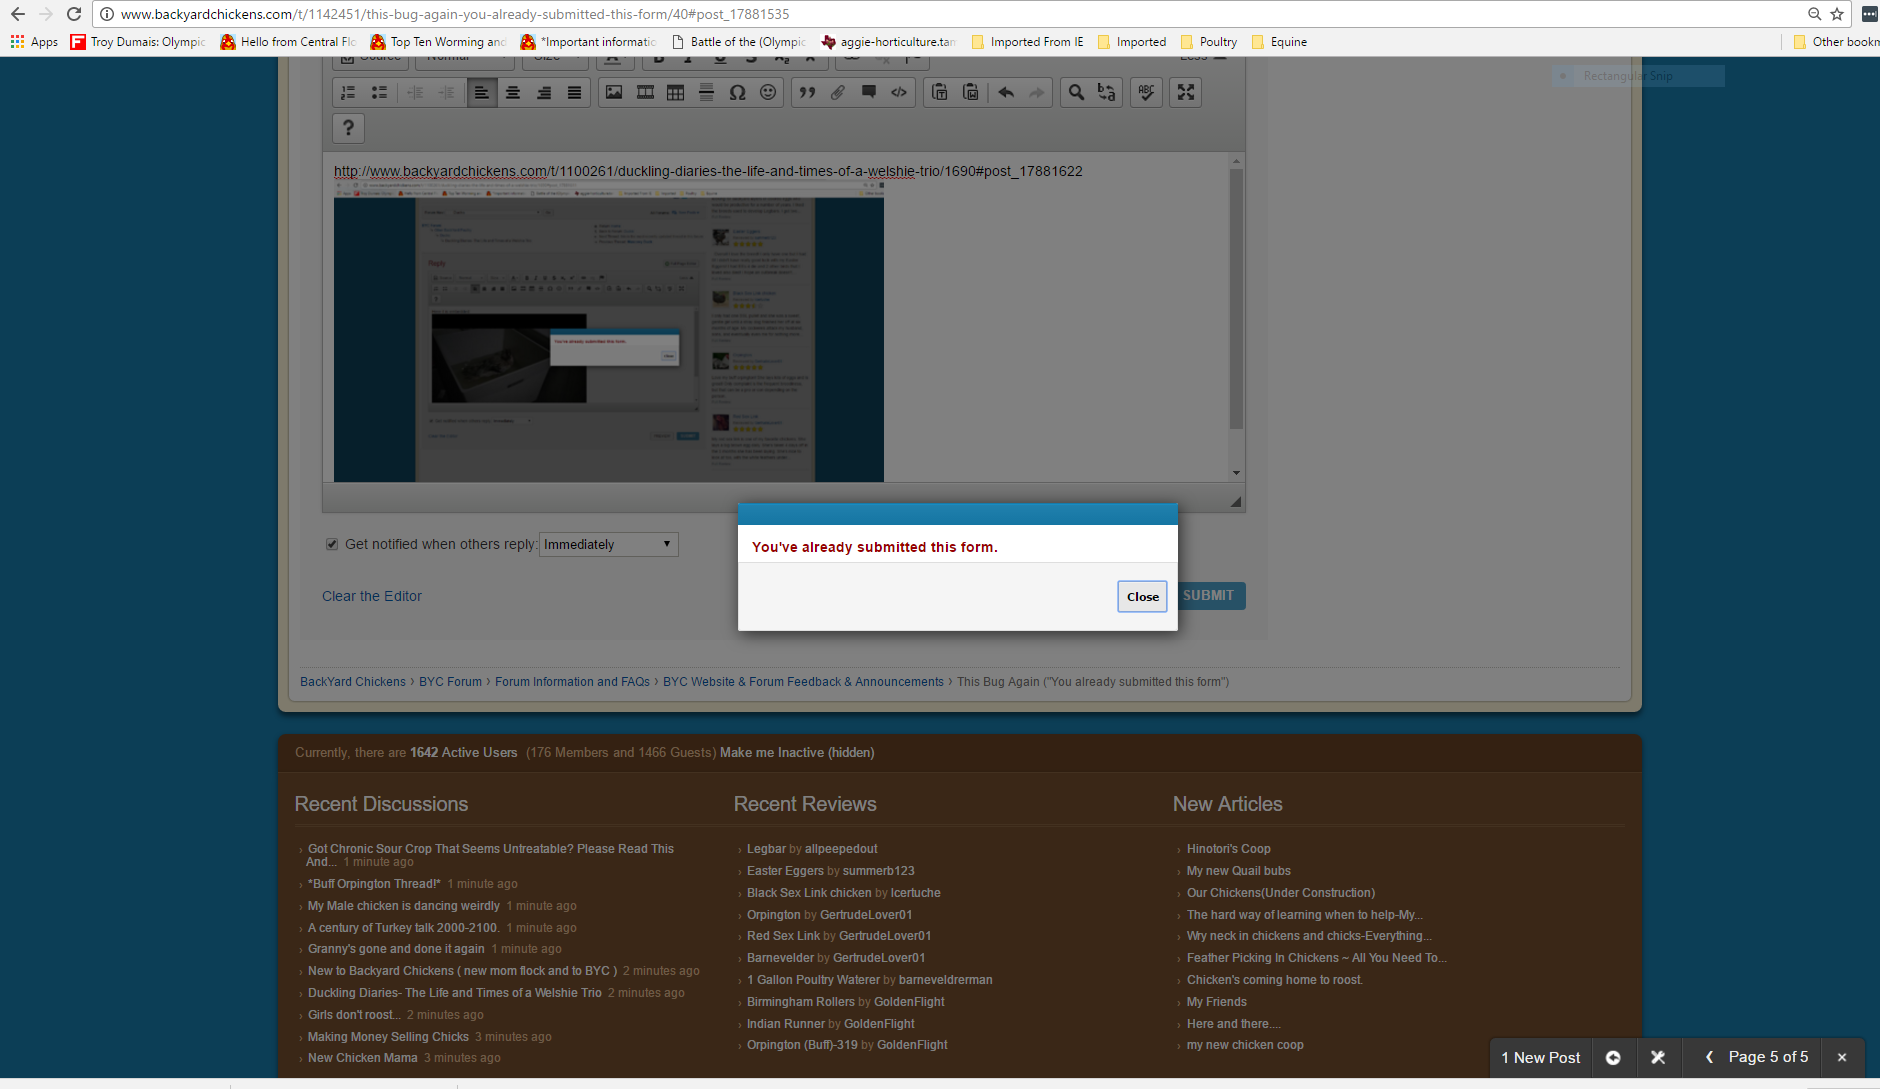
Task: Open the special character Omega tool
Action: pos(737,93)
